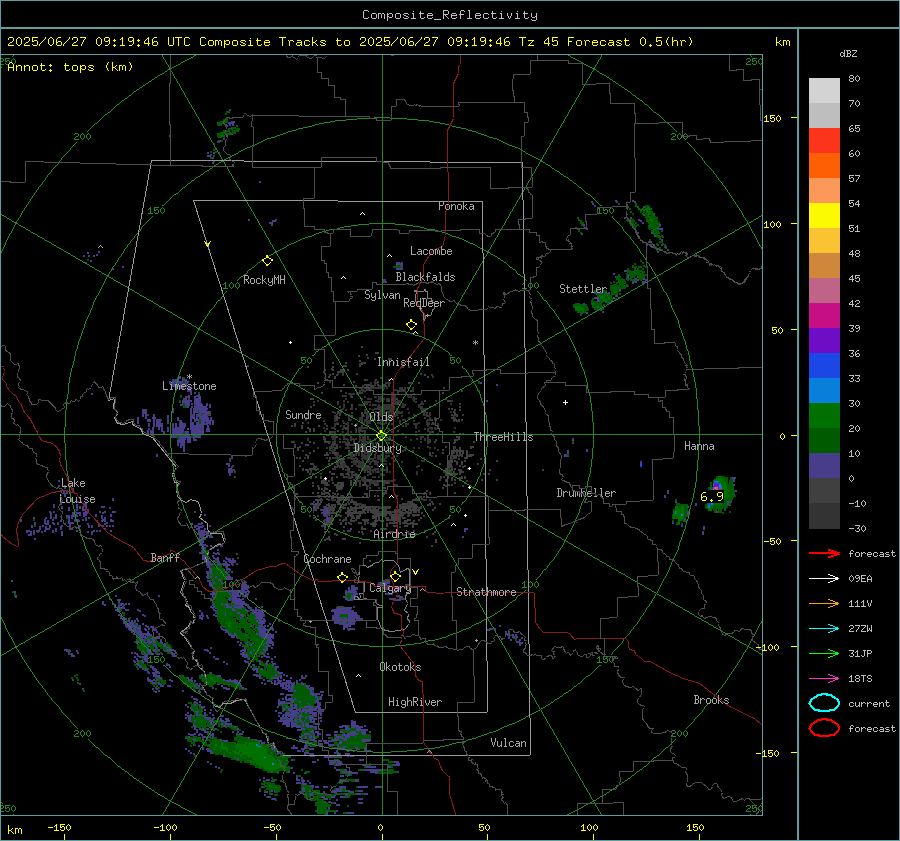Viewport: 900px width, 841px height.
Task: Click the Drumheller label
Action: coord(586,493)
